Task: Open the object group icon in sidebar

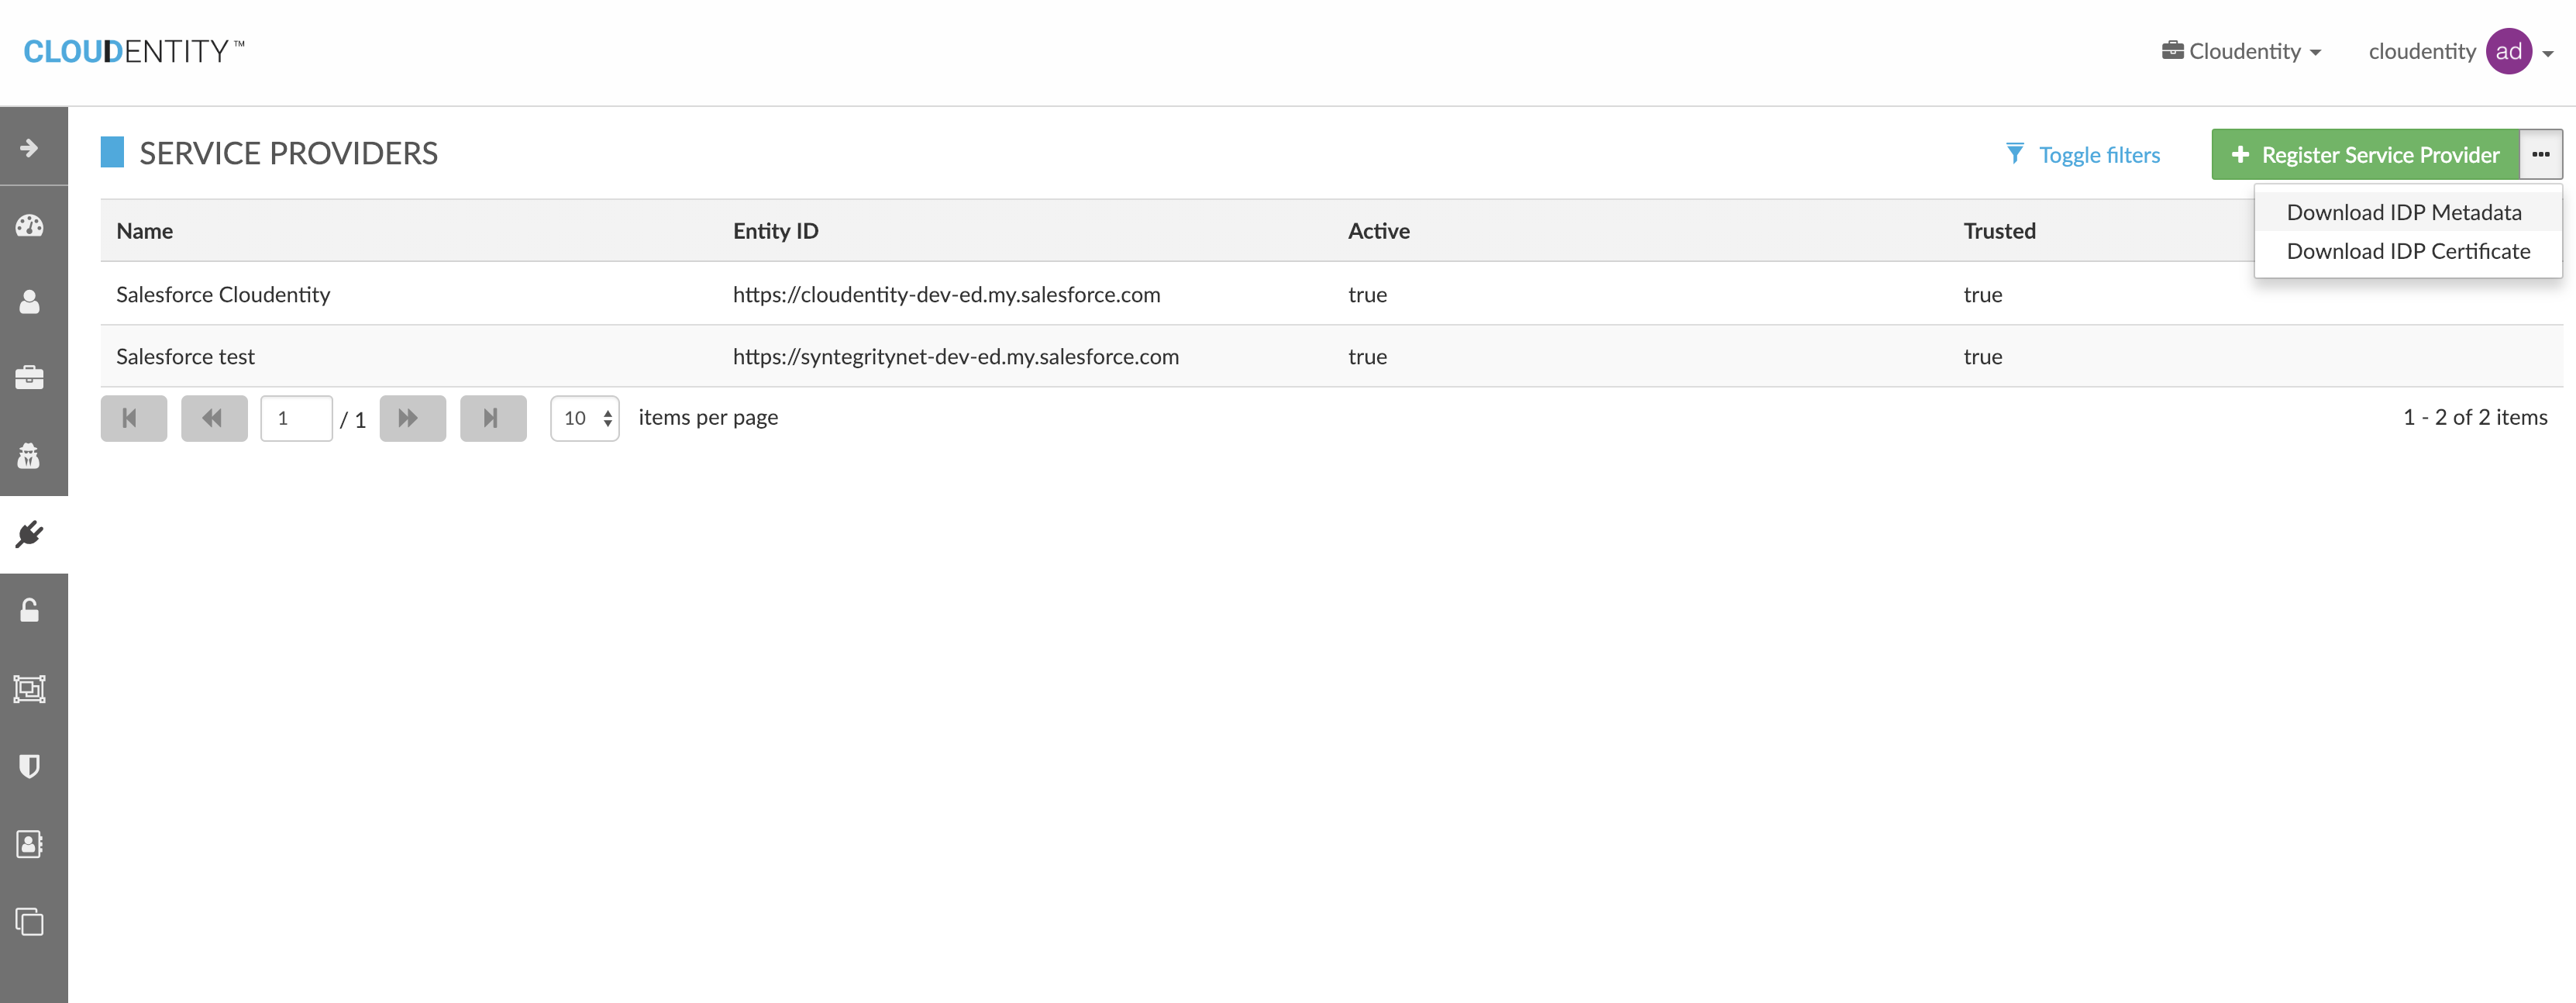Action: coord(30,689)
